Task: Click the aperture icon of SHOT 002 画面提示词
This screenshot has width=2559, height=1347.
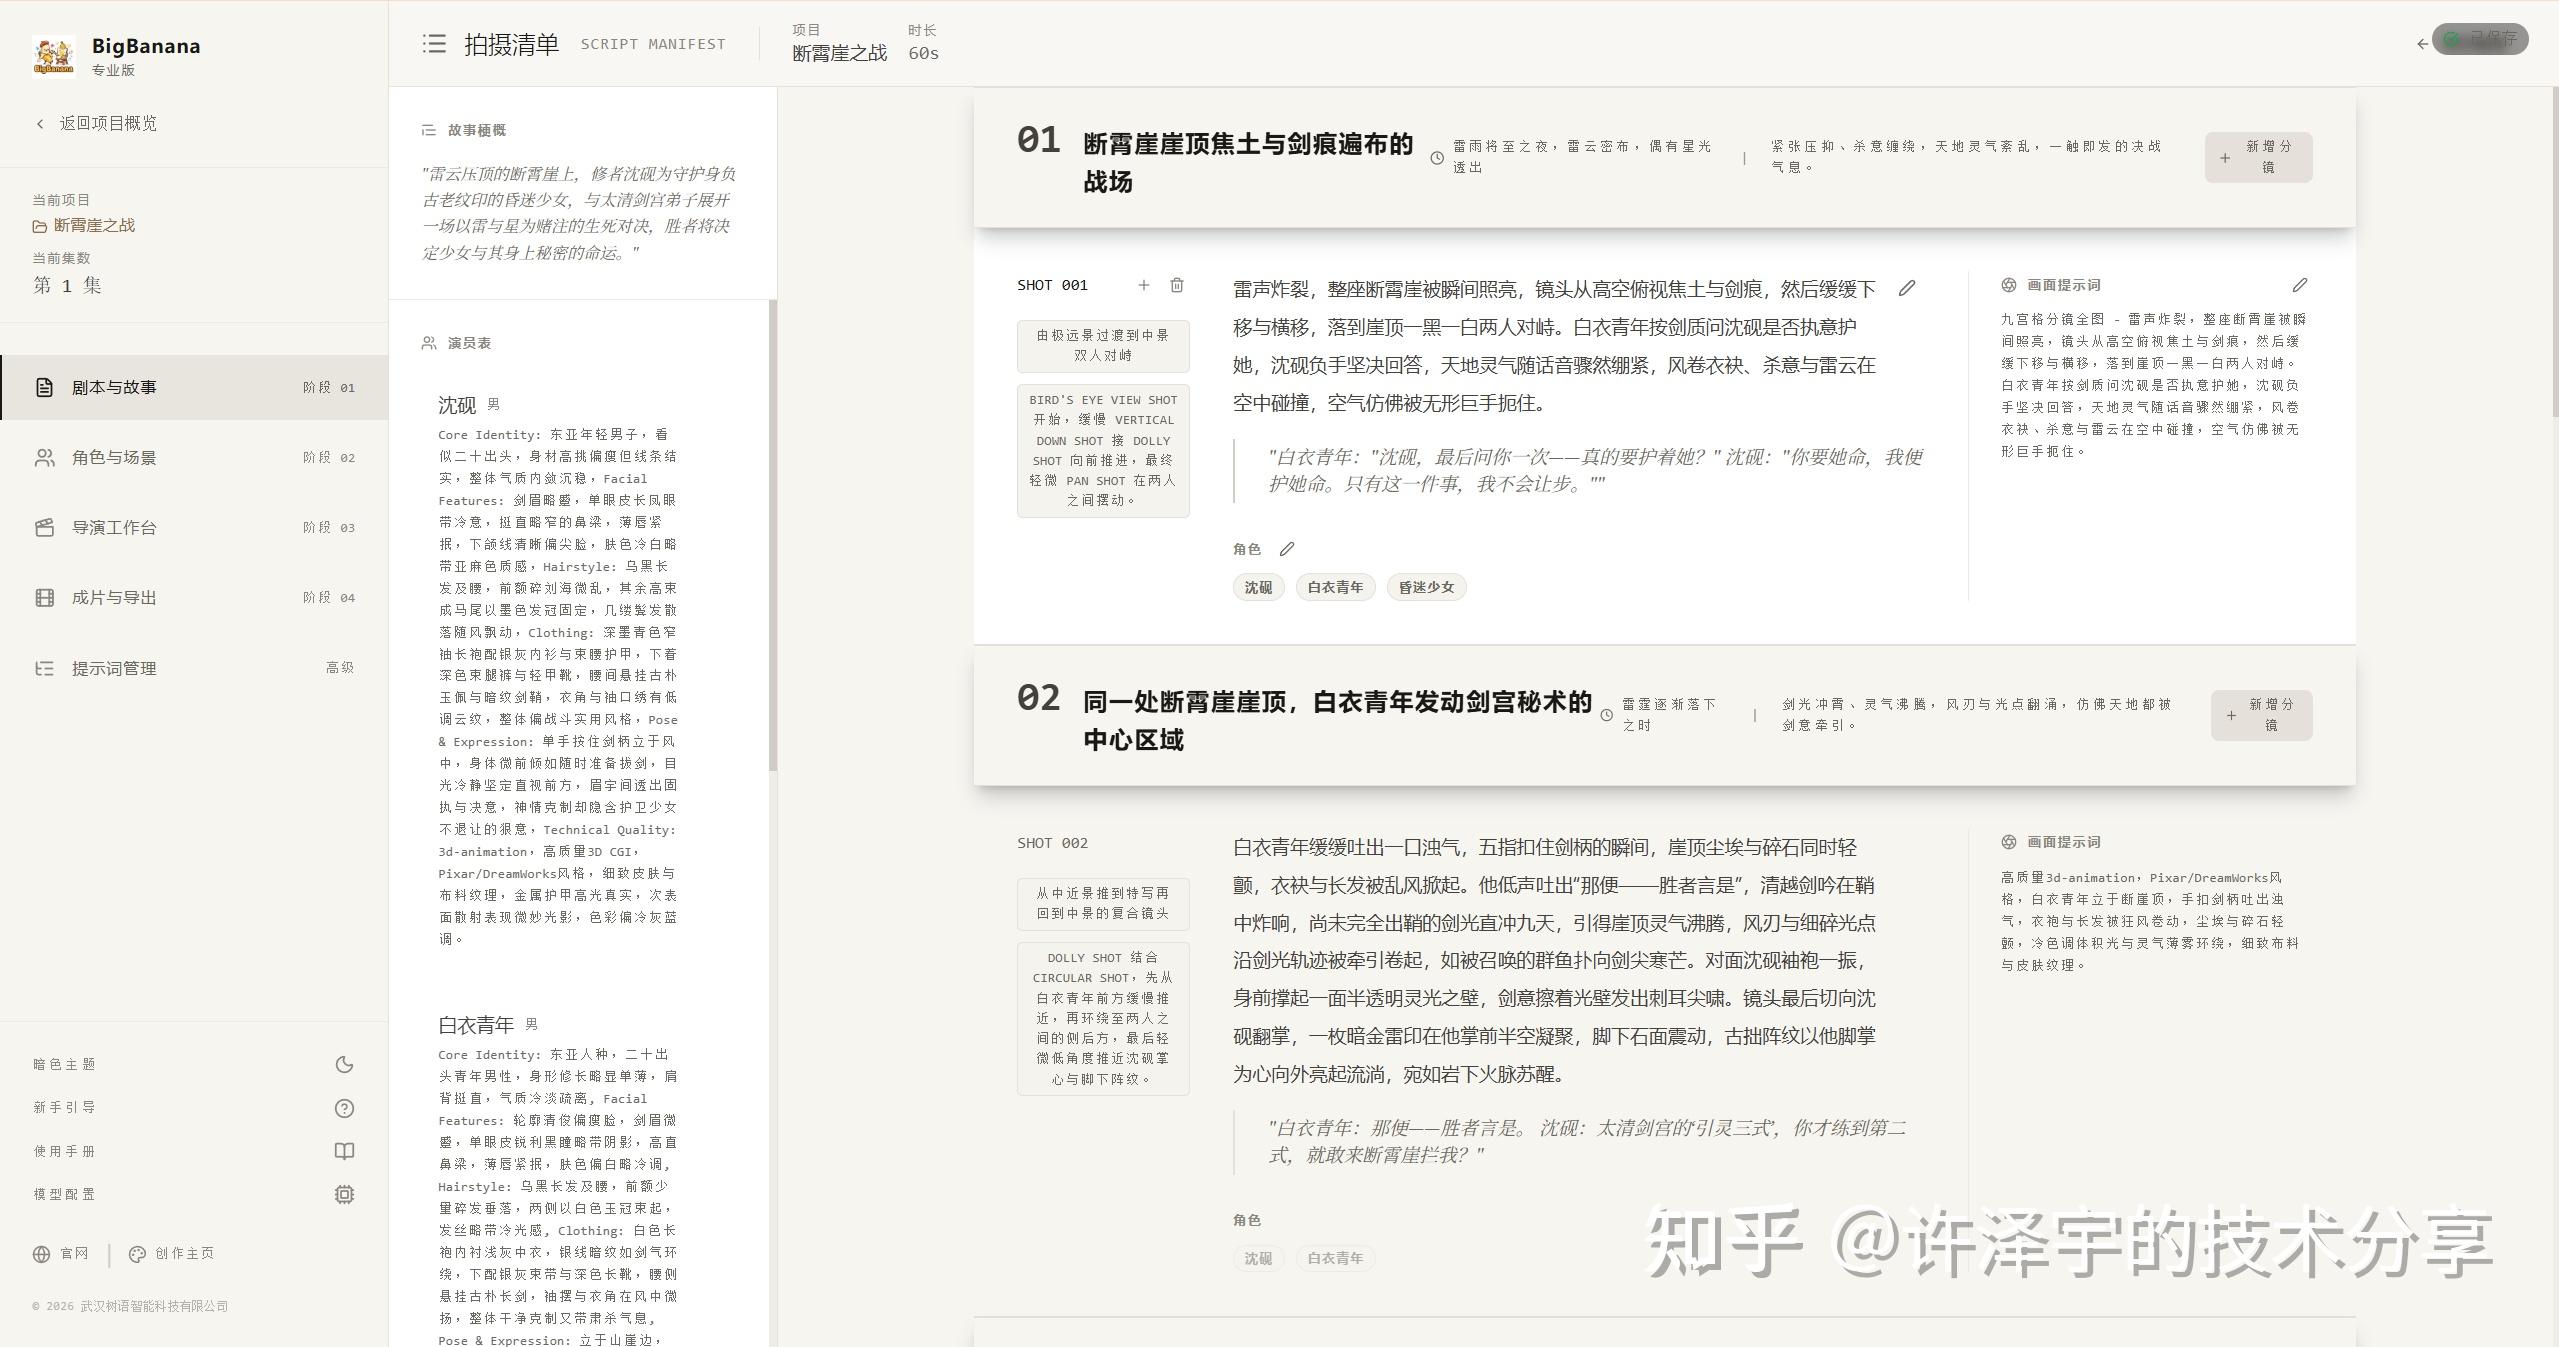Action: click(x=2009, y=842)
